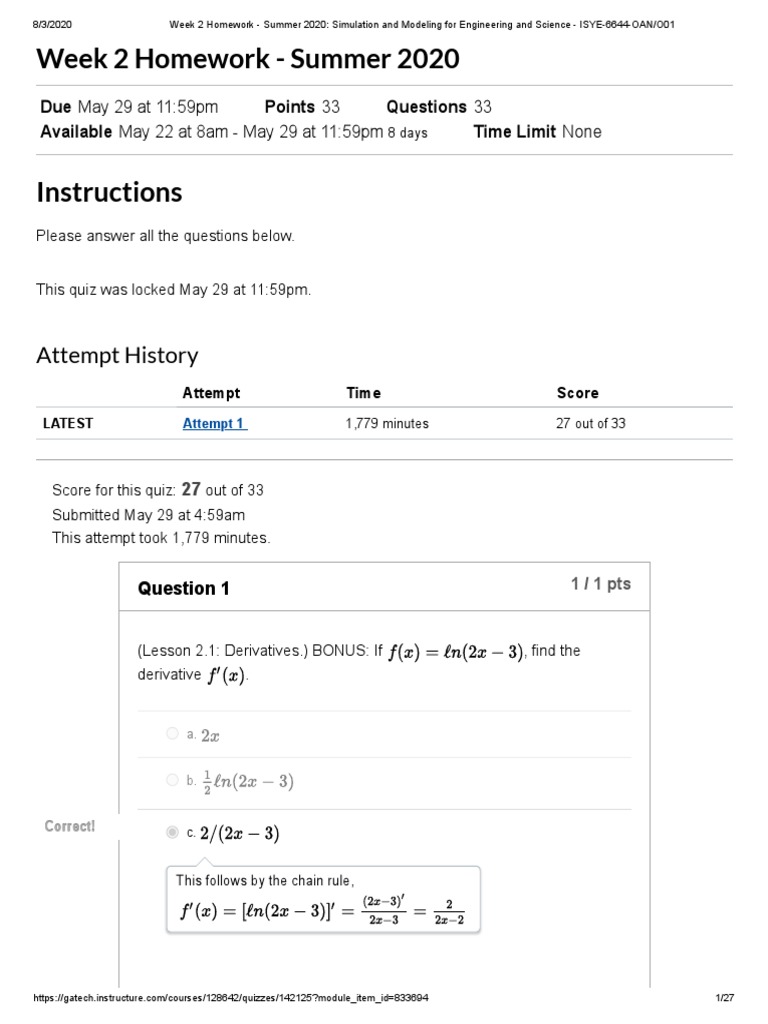Click the Attempt History heading

[117, 355]
